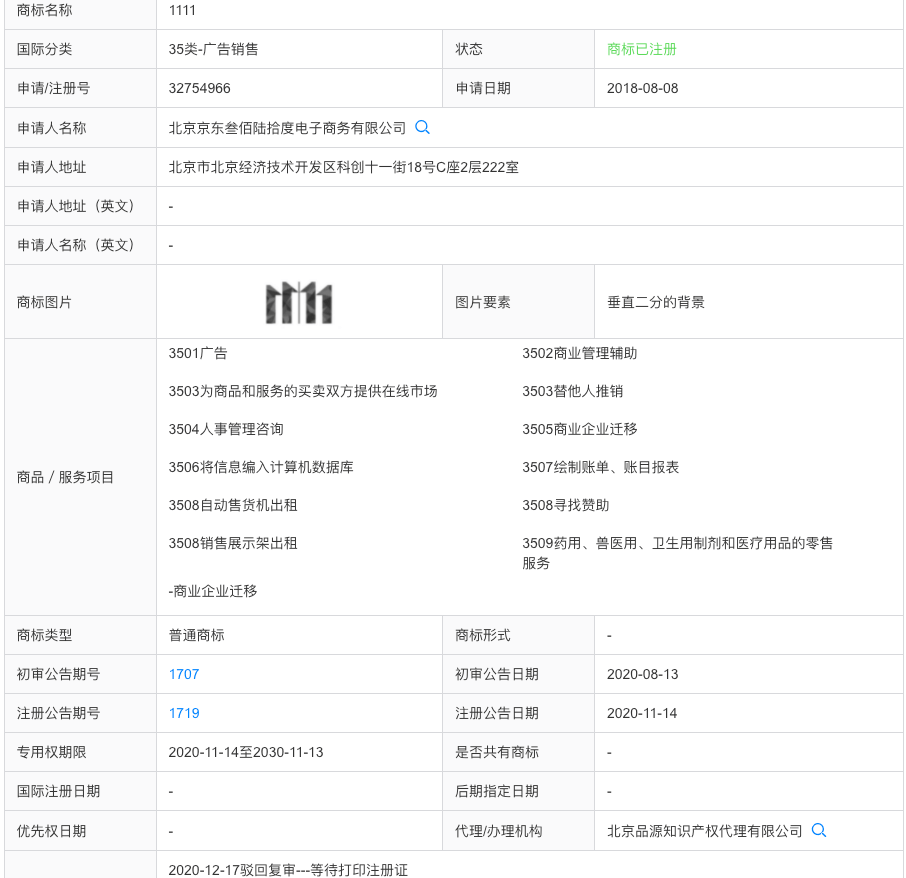
Task: Select the application number 32754966
Action: click(206, 88)
